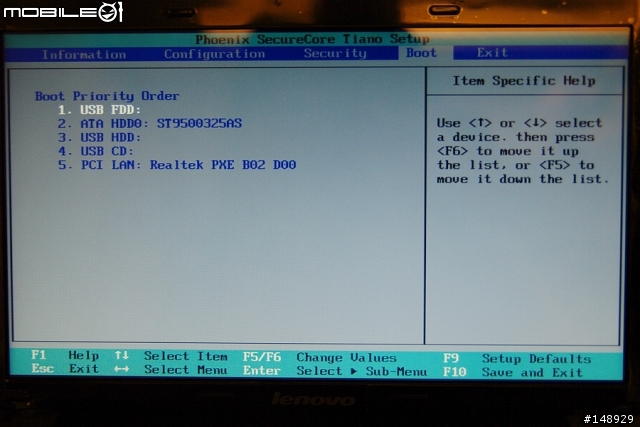Select the USB FDD boot entry

coord(99,109)
